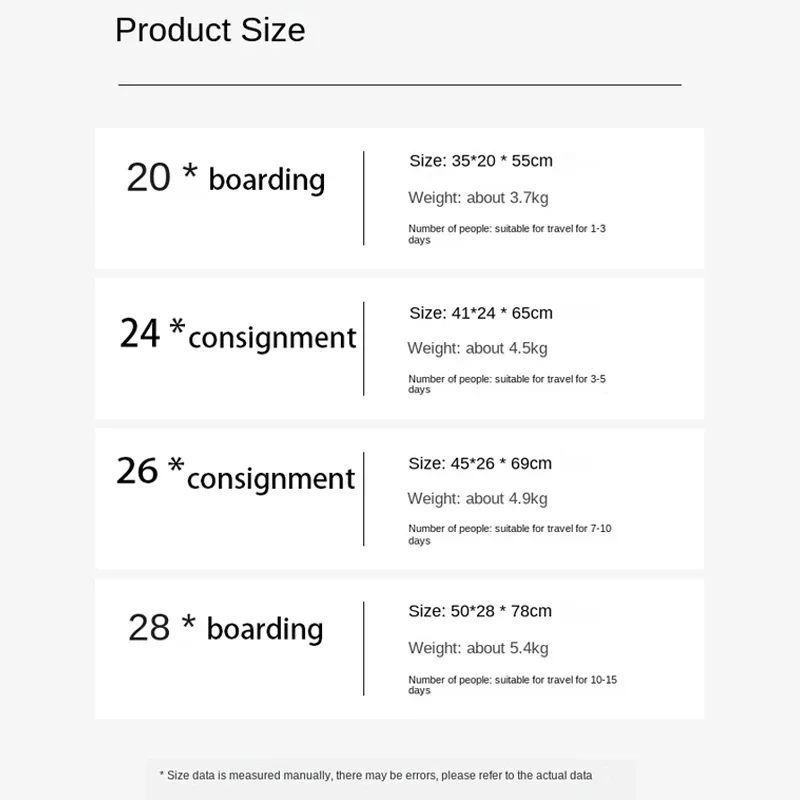Click the Size: 45*26 * 69cm text
The image size is (800, 800).
coord(480,464)
